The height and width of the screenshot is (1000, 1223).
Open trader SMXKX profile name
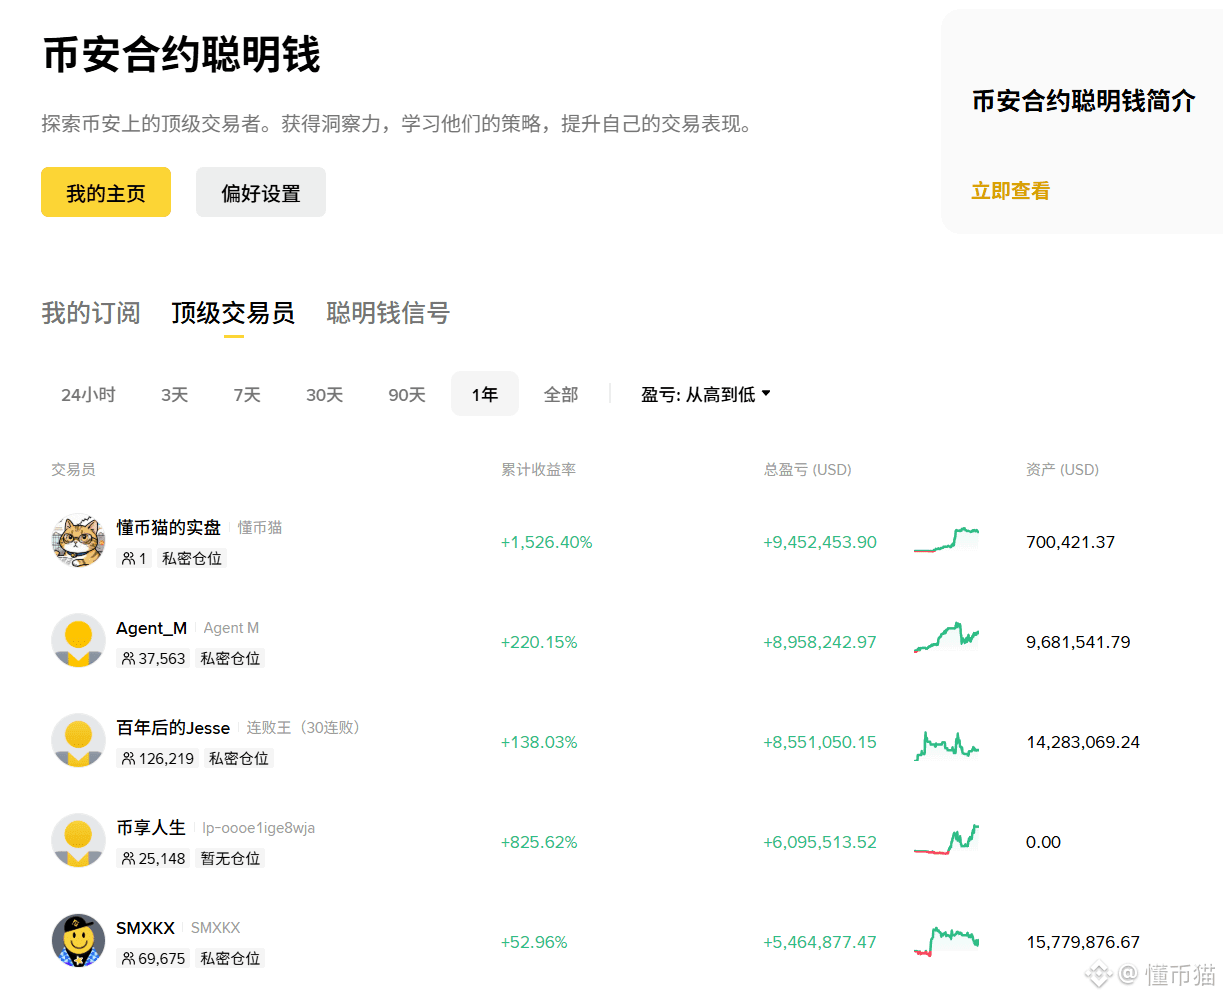[145, 928]
